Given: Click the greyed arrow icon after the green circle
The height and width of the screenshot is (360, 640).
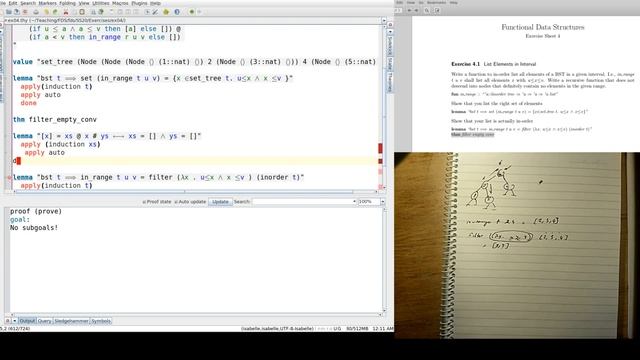Looking at the screenshot, I should (199, 12).
